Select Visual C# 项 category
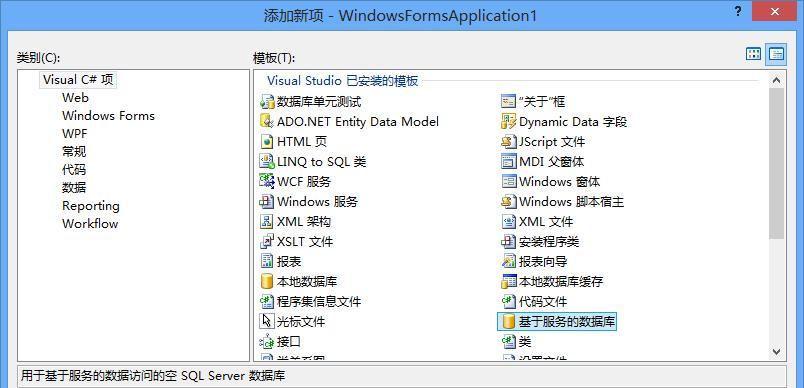The width and height of the screenshot is (804, 388). (x=78, y=80)
